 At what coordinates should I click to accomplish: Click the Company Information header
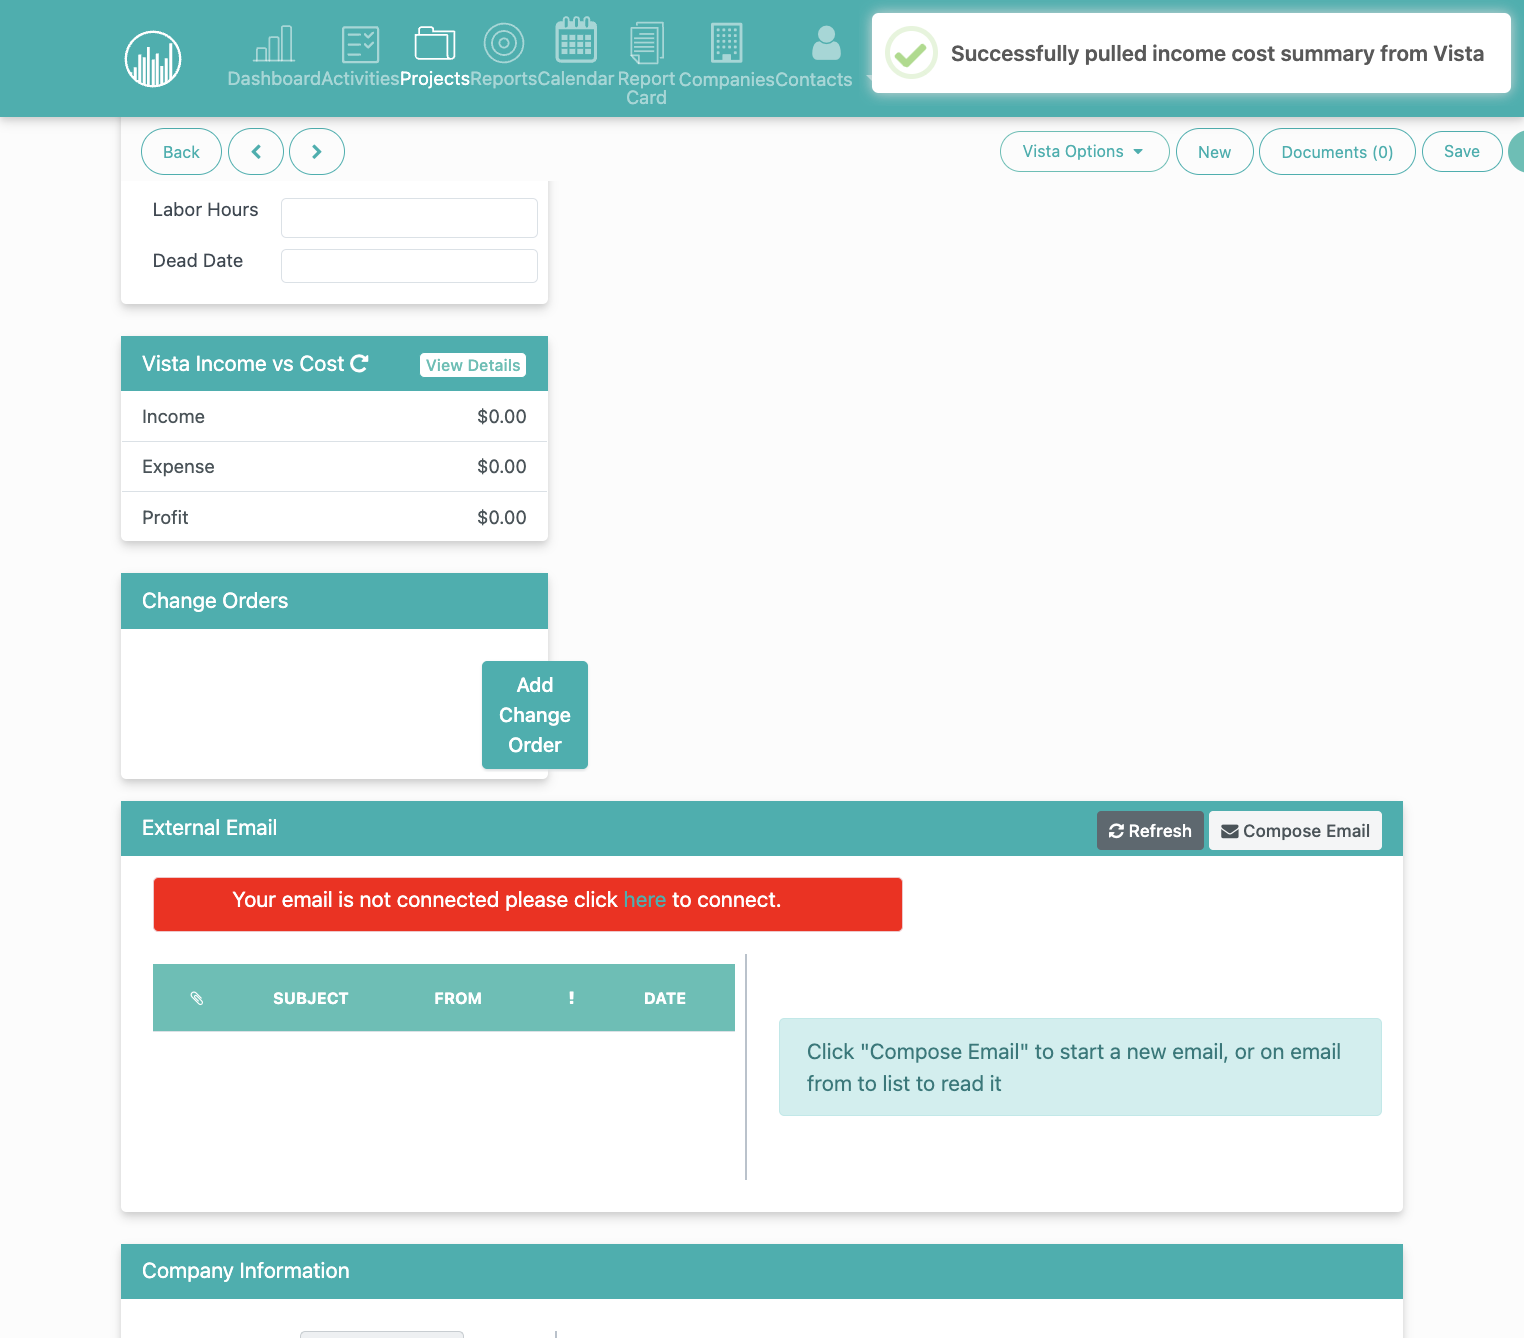(x=762, y=1271)
